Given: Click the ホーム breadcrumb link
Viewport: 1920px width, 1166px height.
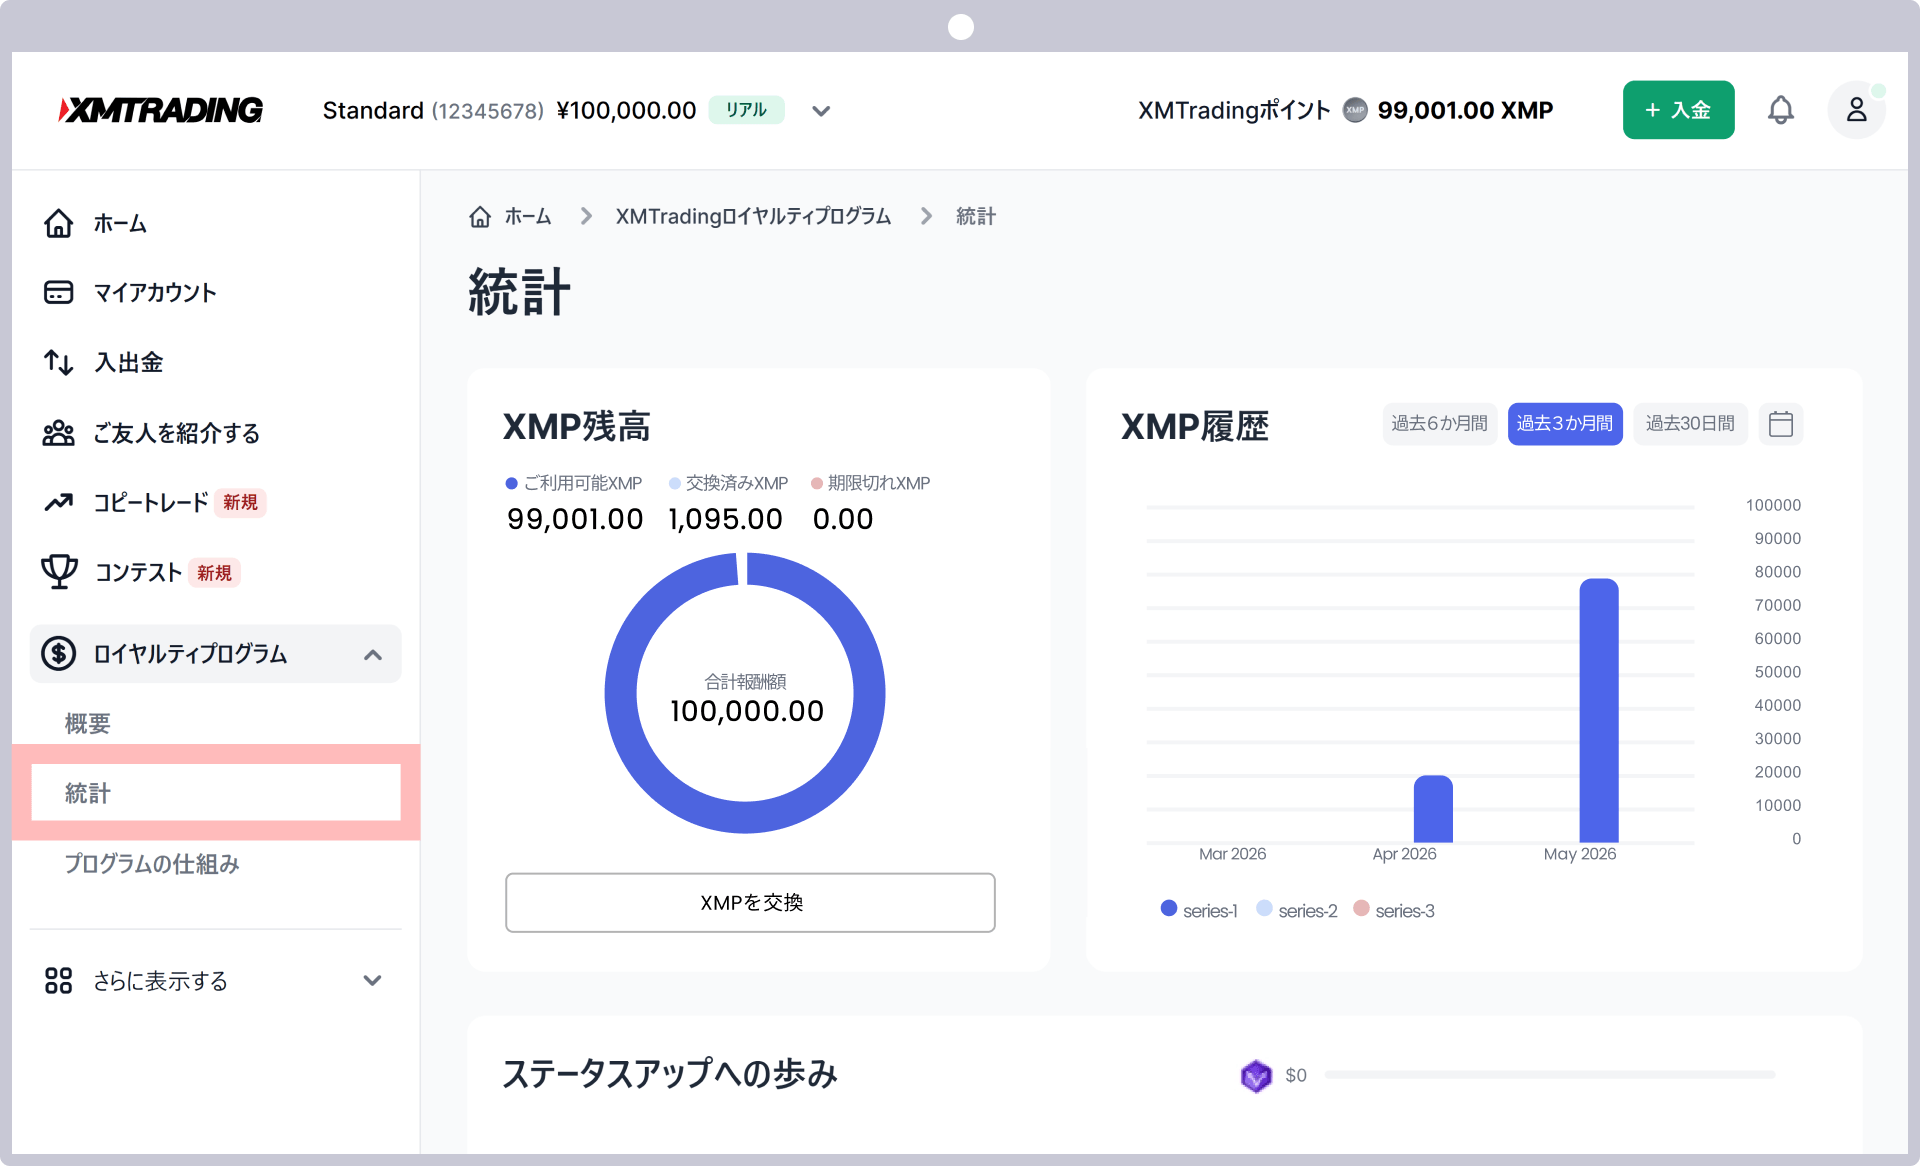Looking at the screenshot, I should (x=528, y=216).
